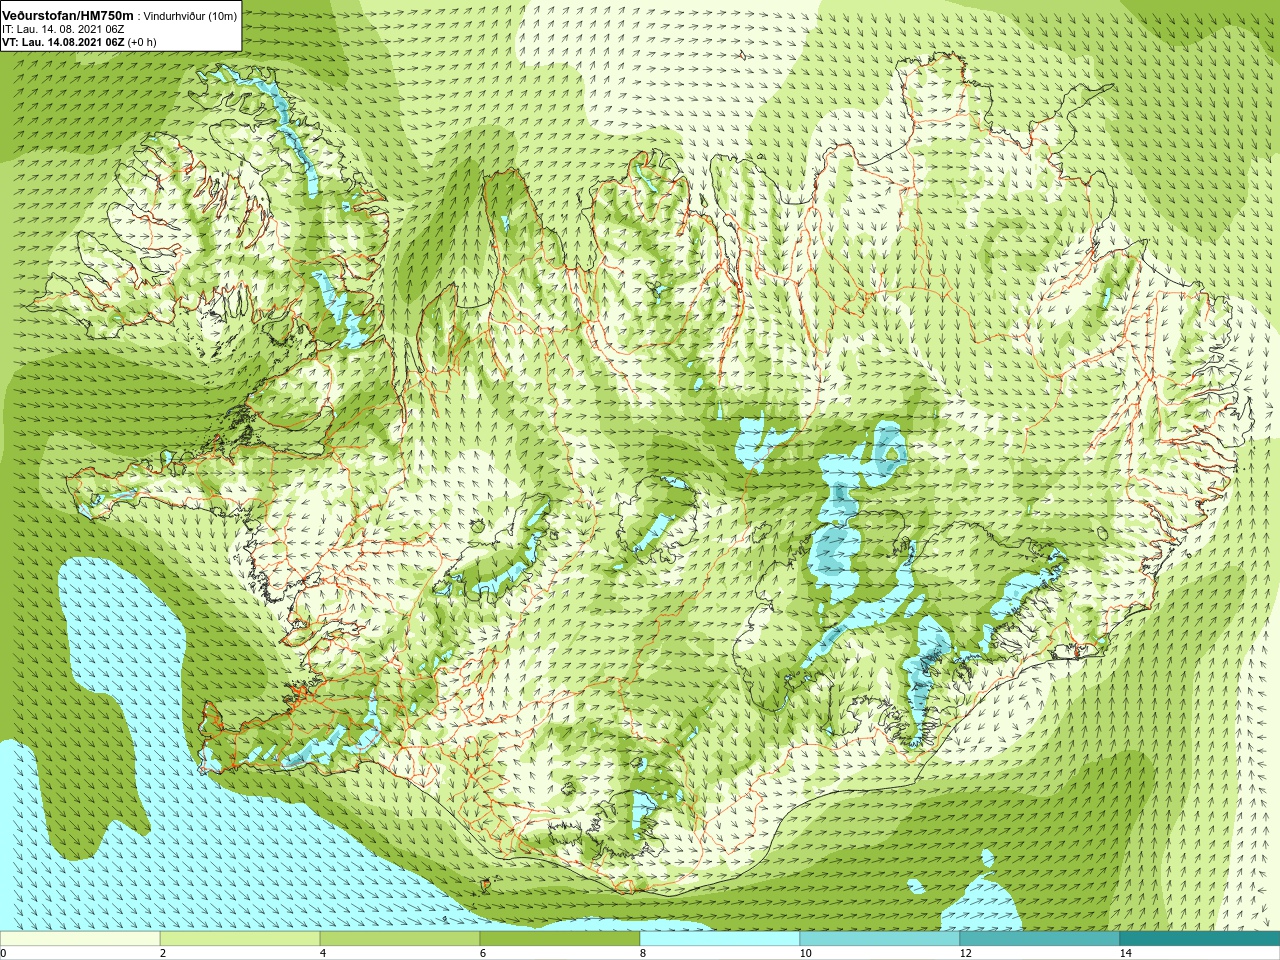Click the 'VT: Lau. 14.08.2021 06Z' line
Viewport: 1280px width, 960px height.
click(x=63, y=42)
